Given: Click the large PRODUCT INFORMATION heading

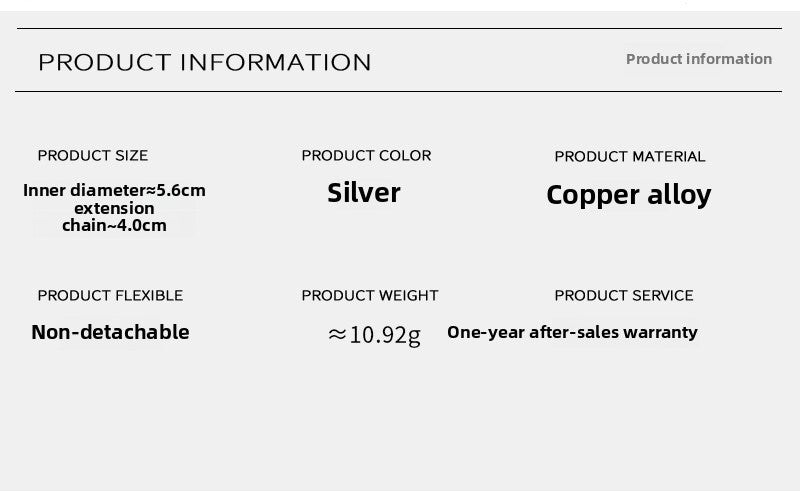Looking at the screenshot, I should coord(204,62).
